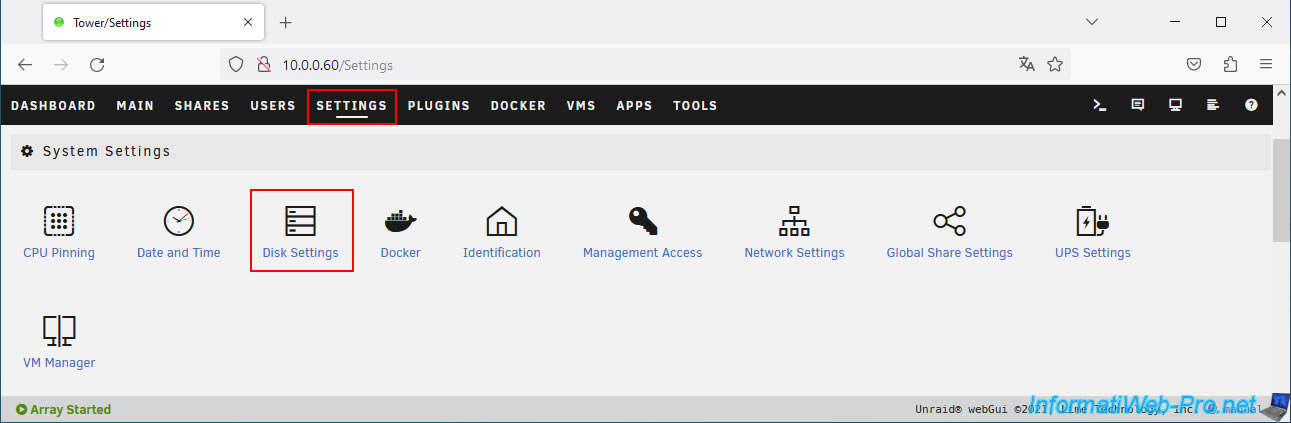Open the VMS menu item

pyautogui.click(x=581, y=105)
